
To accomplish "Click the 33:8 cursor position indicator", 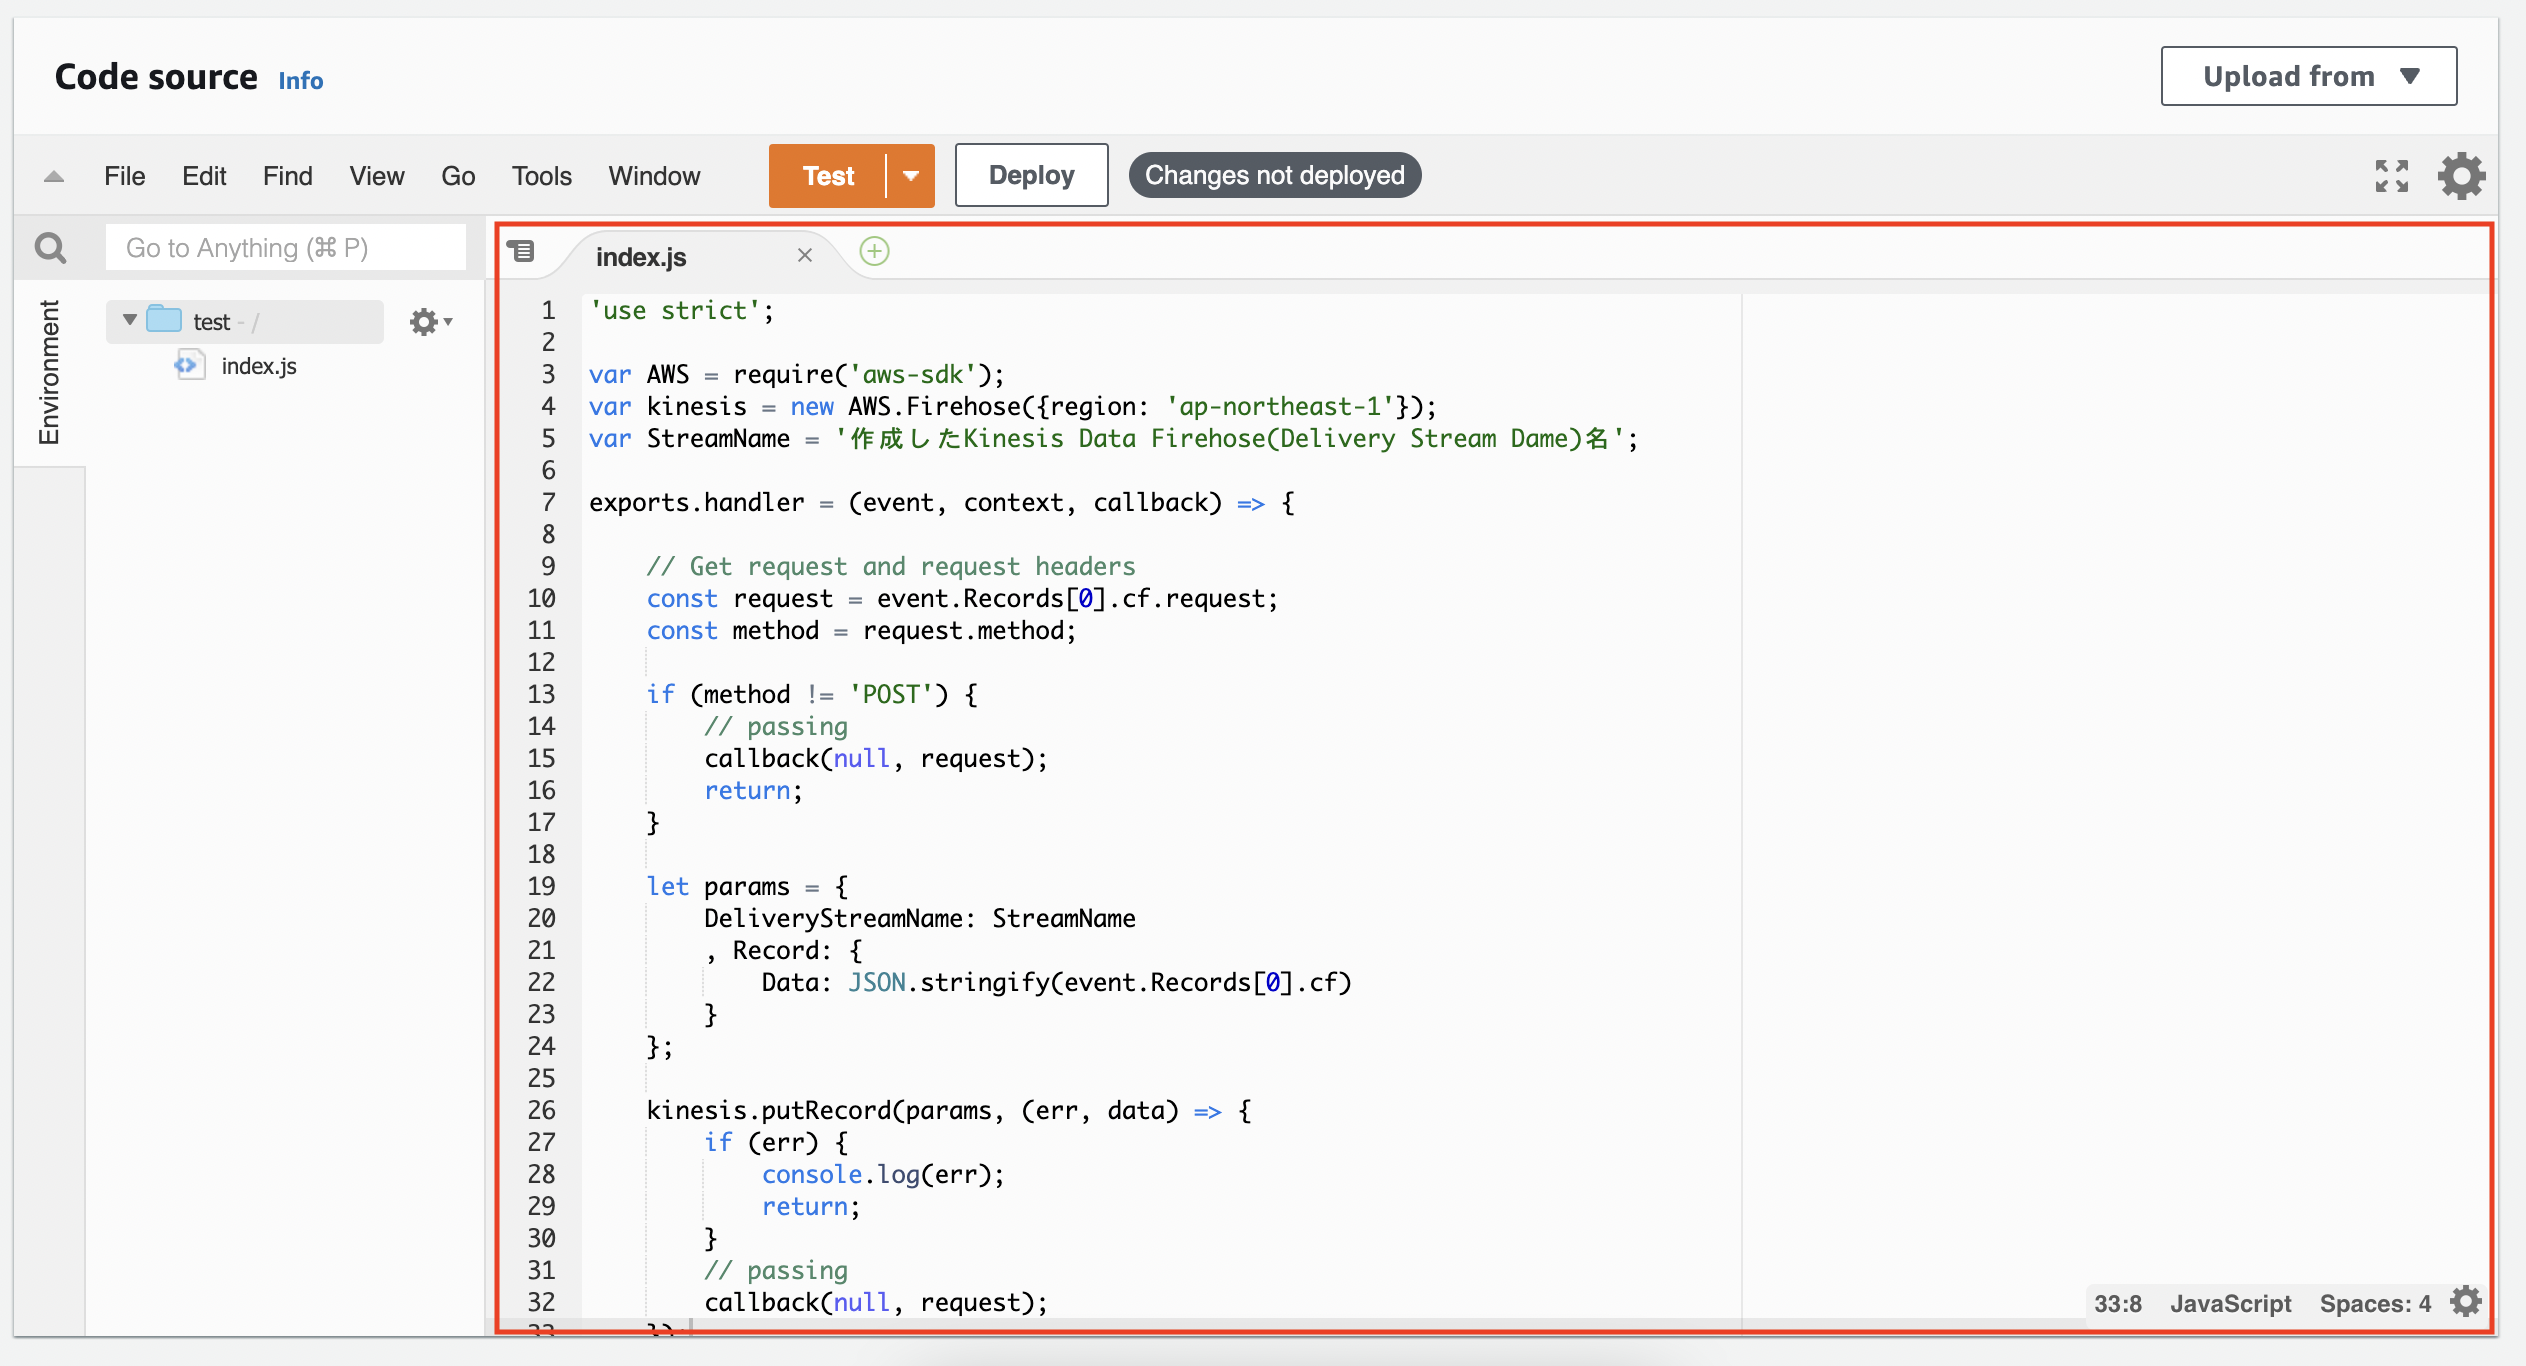I will point(2118,1303).
